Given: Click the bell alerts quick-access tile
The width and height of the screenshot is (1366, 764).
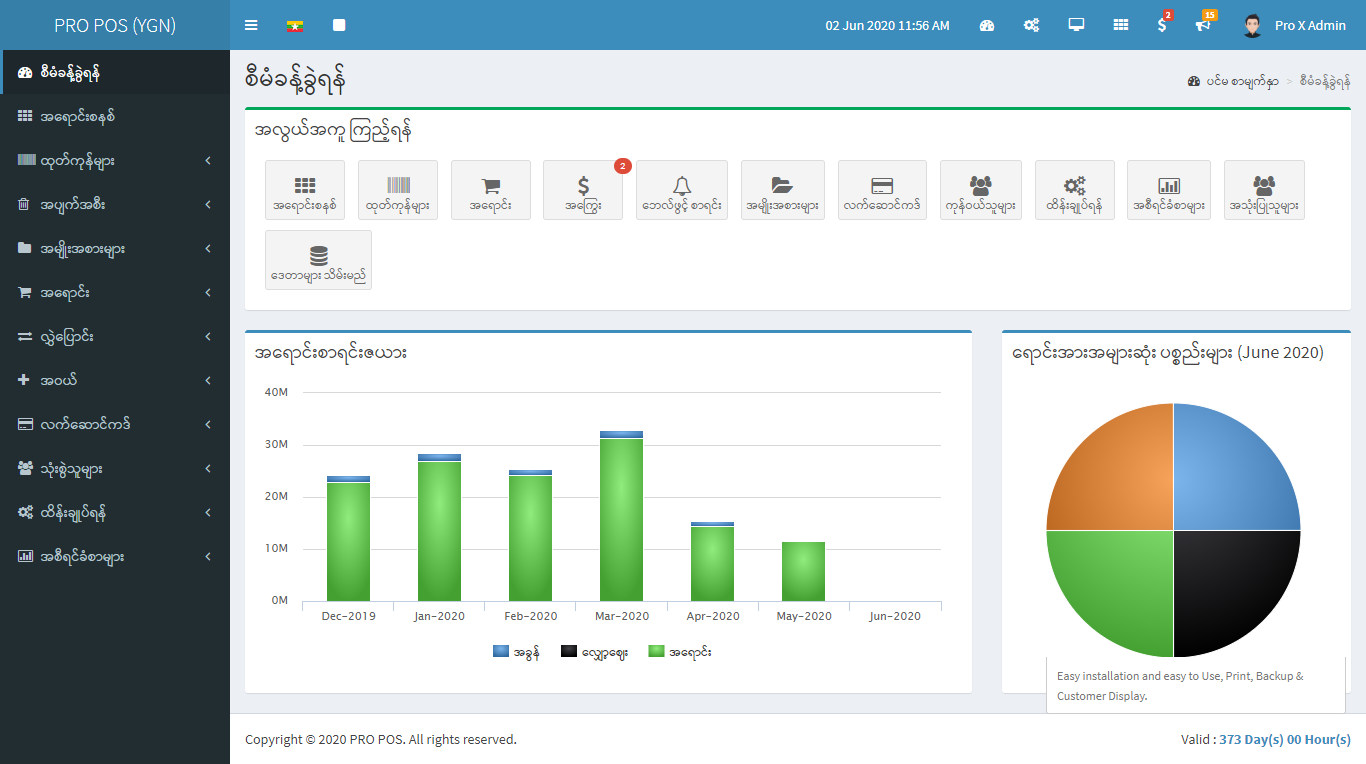Looking at the screenshot, I should tap(682, 190).
